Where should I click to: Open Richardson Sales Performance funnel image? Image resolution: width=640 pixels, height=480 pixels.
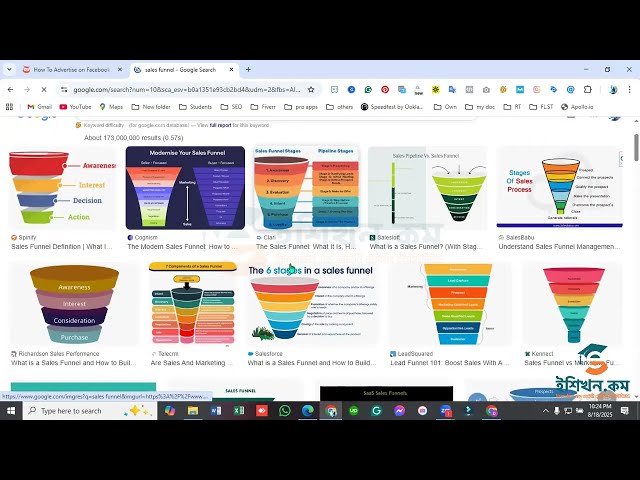pyautogui.click(x=74, y=304)
